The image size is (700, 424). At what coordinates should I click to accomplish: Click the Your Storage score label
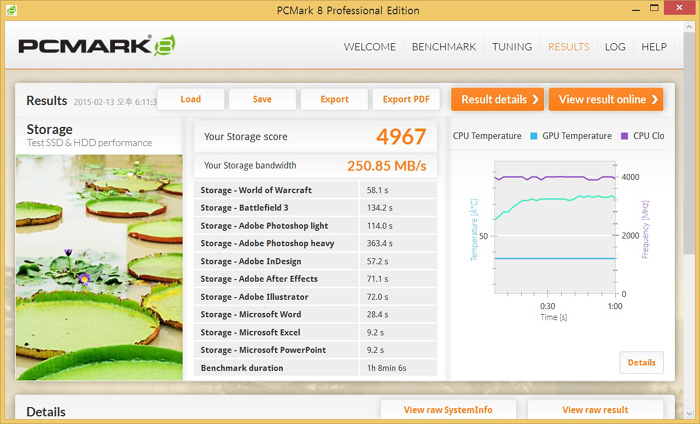[x=246, y=137]
